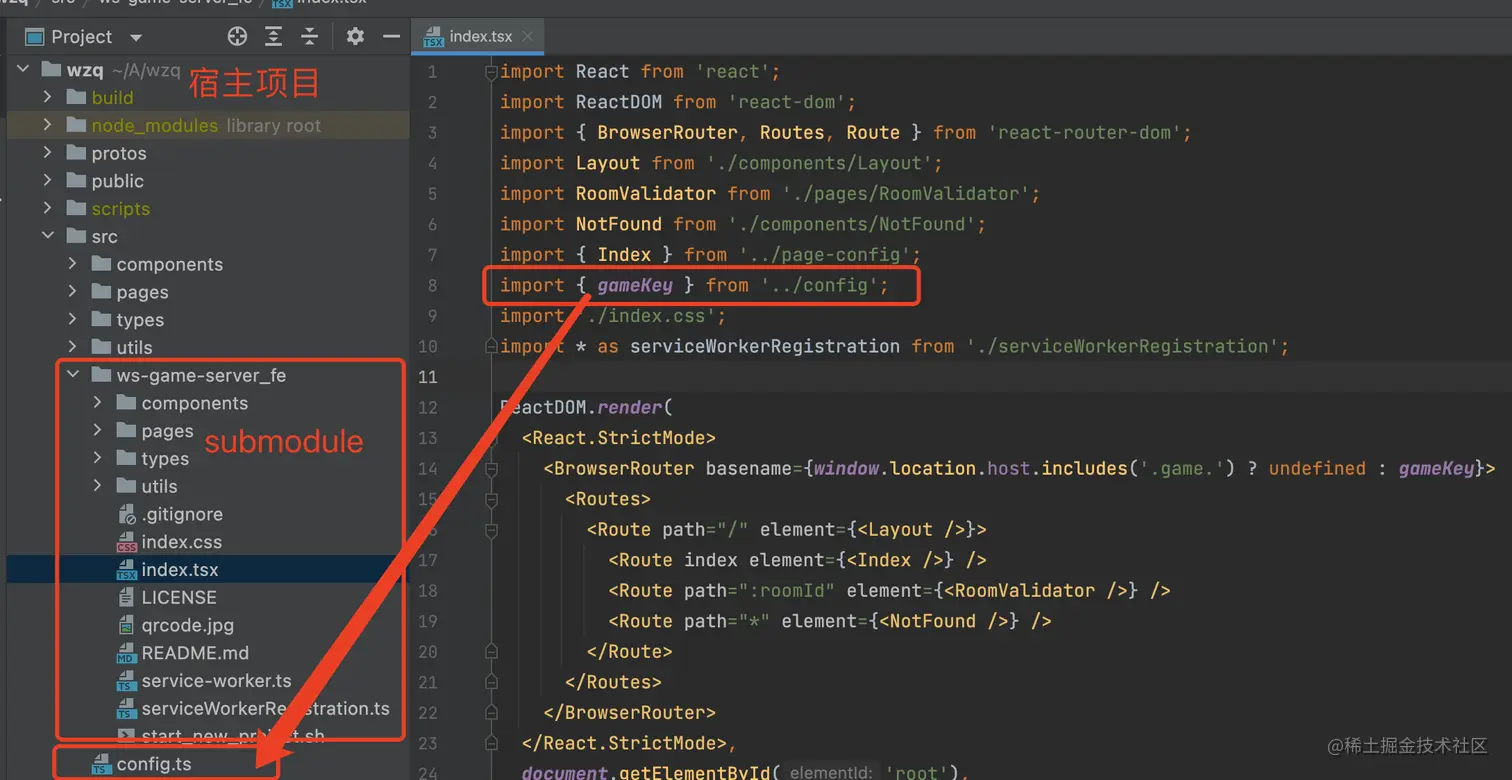
Task: Click the .gitignore file icon
Action: point(126,515)
